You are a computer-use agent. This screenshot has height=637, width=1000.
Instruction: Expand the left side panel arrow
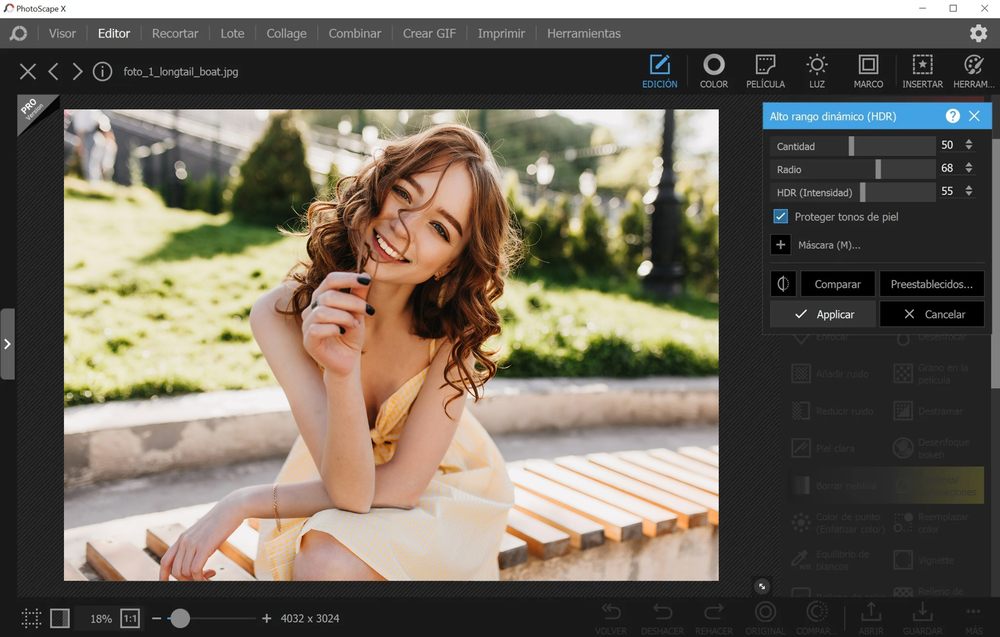[x=7, y=344]
